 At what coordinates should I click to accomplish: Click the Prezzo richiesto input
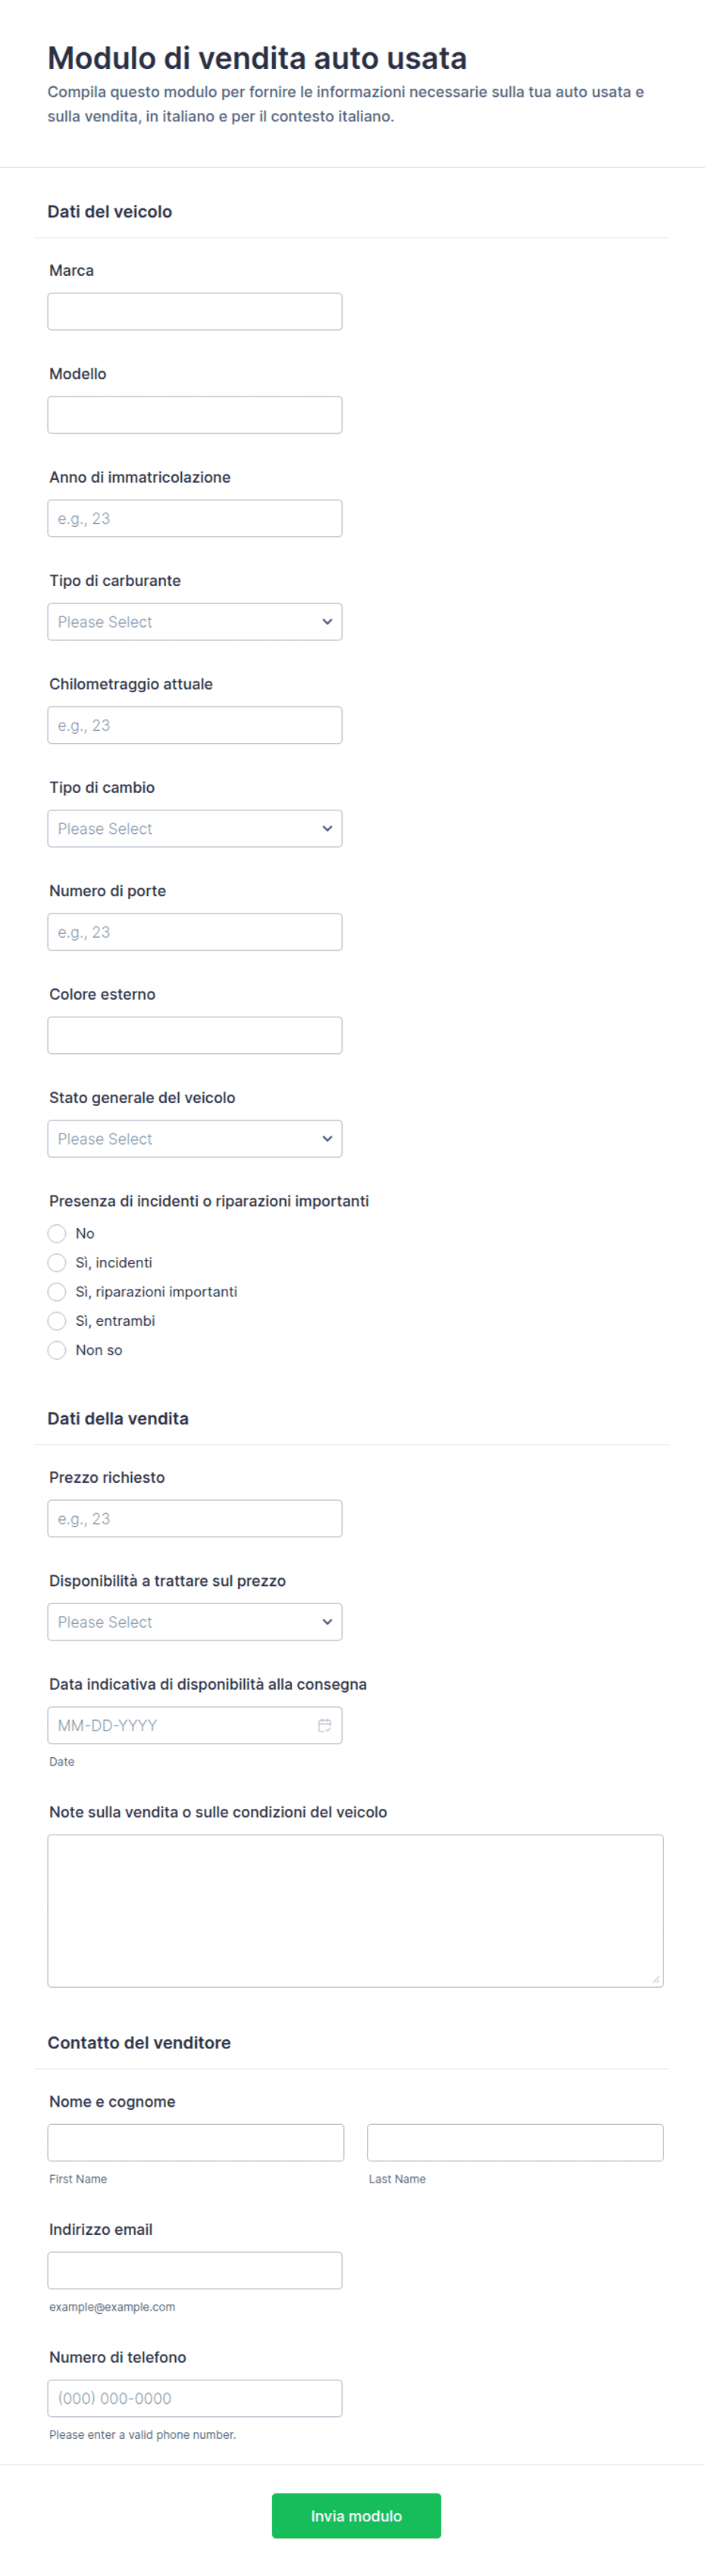(x=195, y=1518)
